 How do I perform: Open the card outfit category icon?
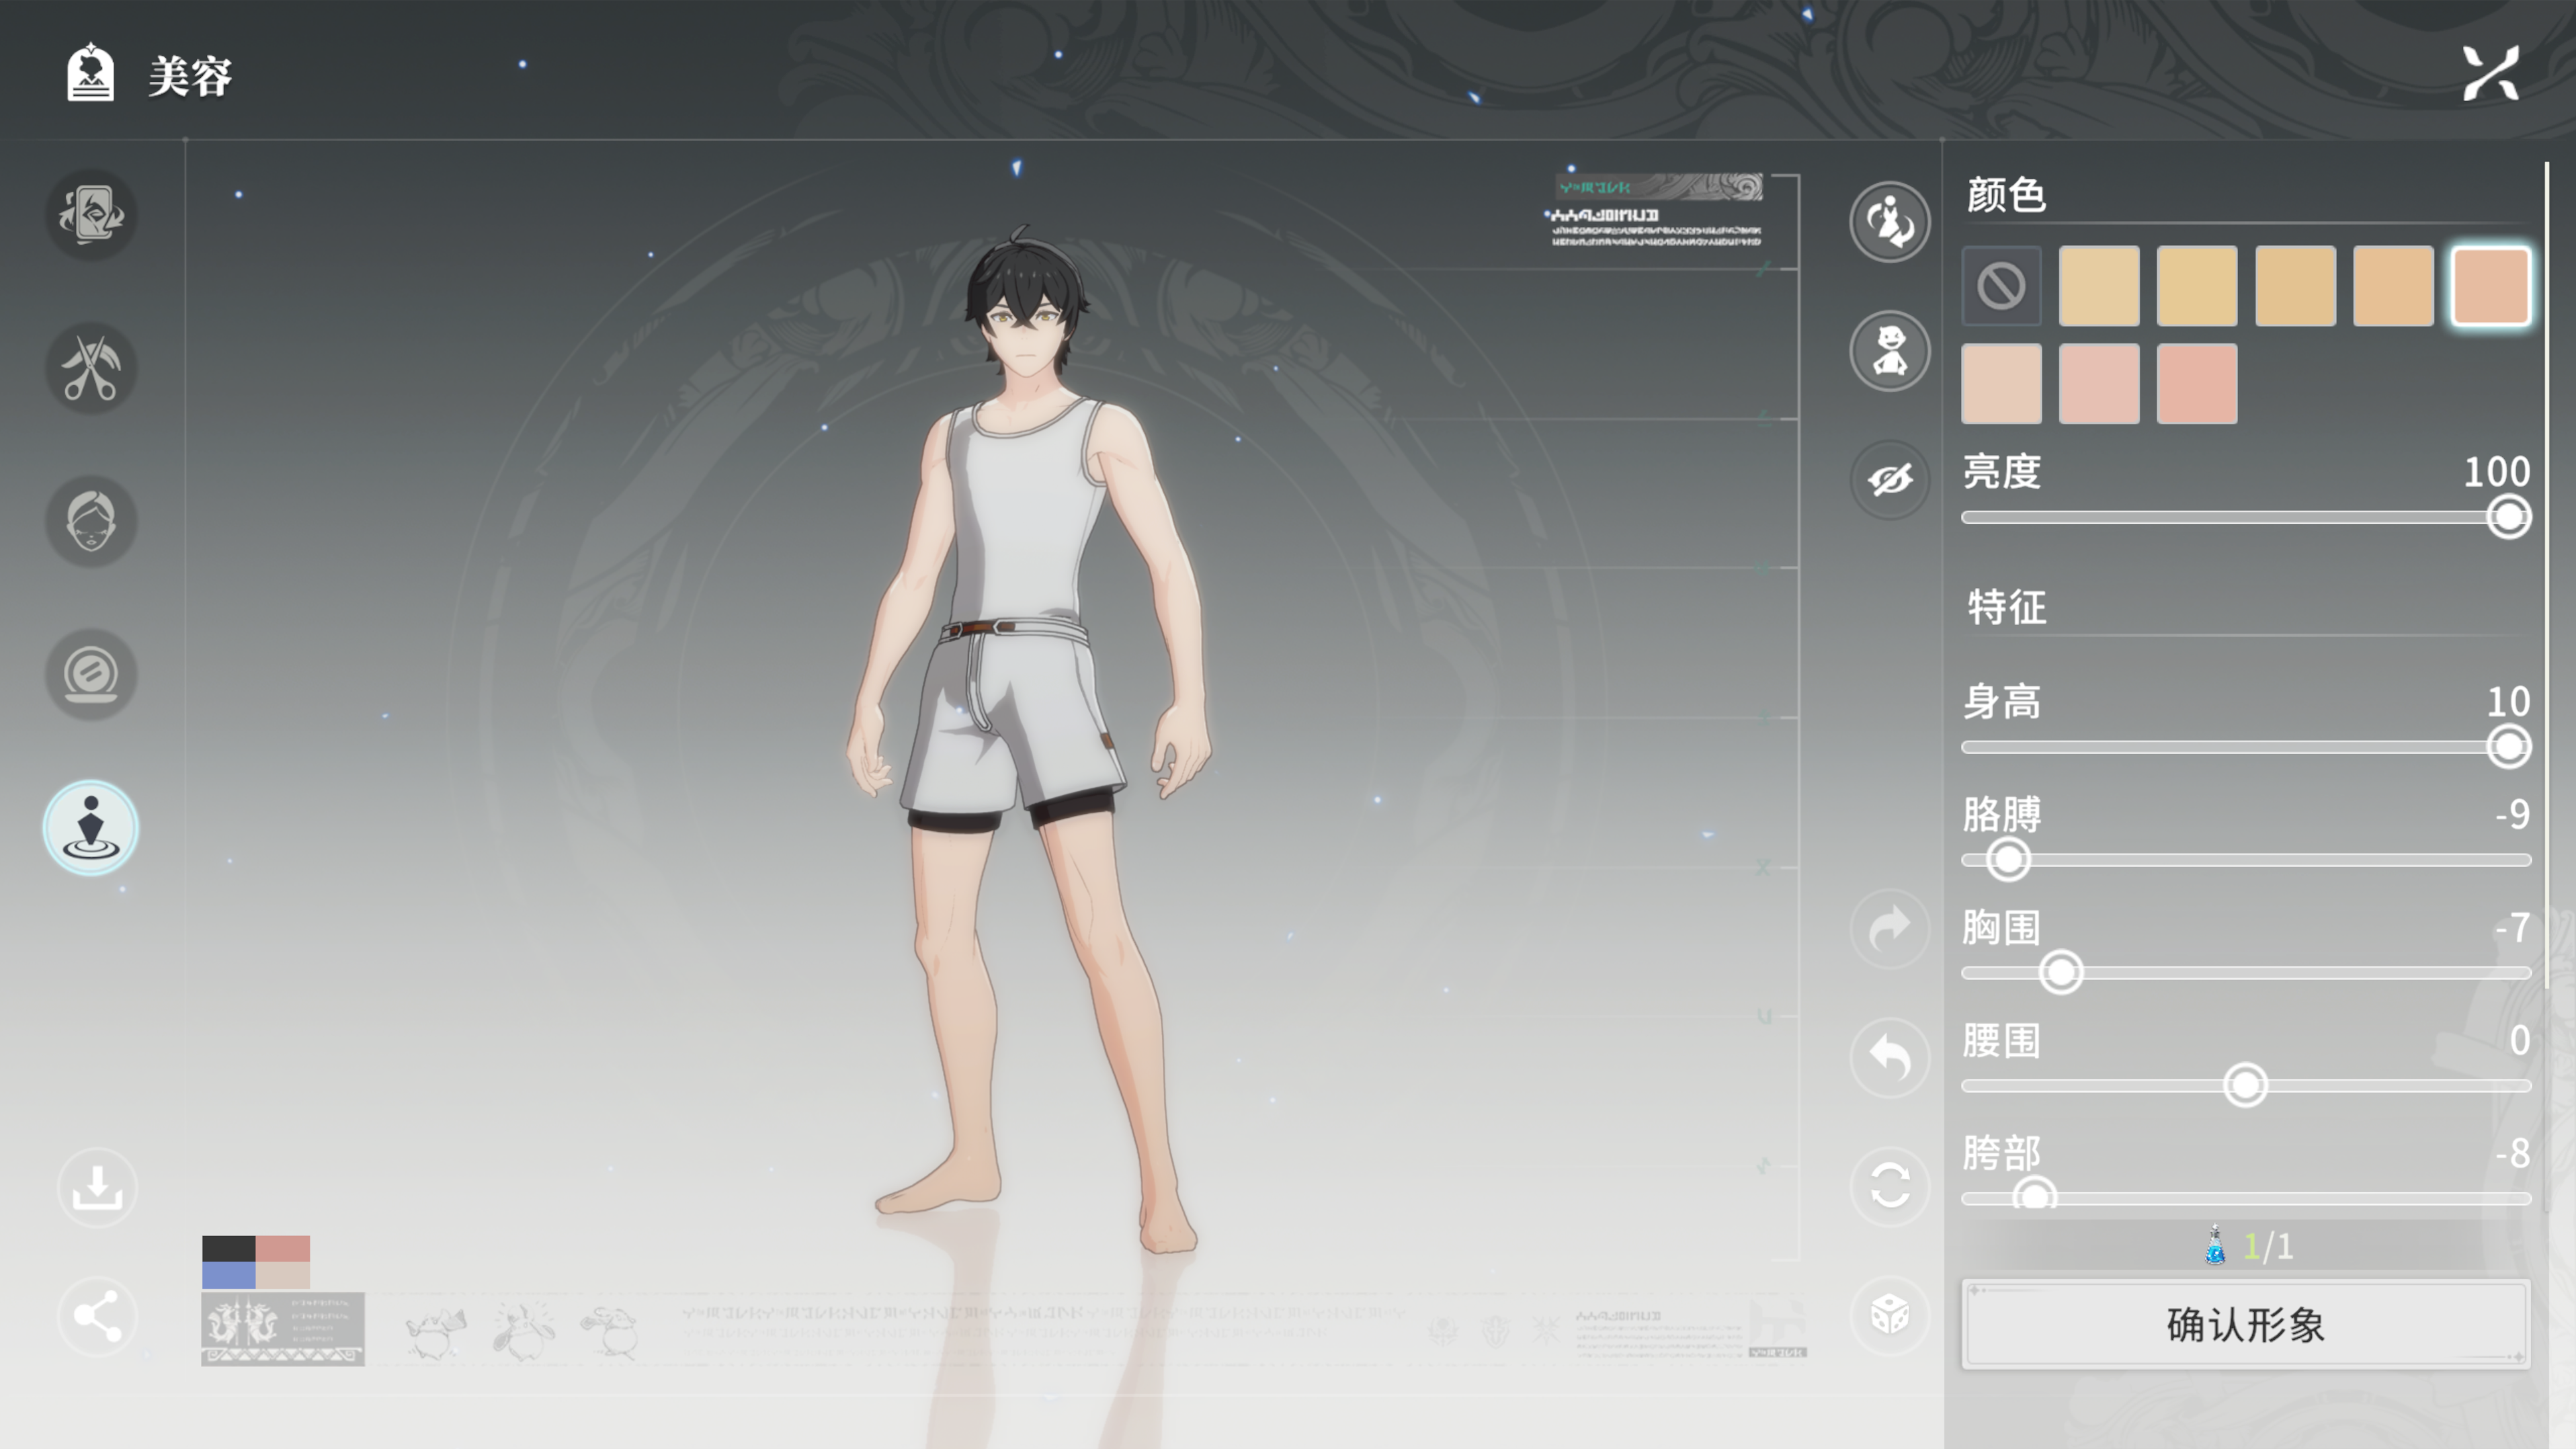tap(91, 216)
